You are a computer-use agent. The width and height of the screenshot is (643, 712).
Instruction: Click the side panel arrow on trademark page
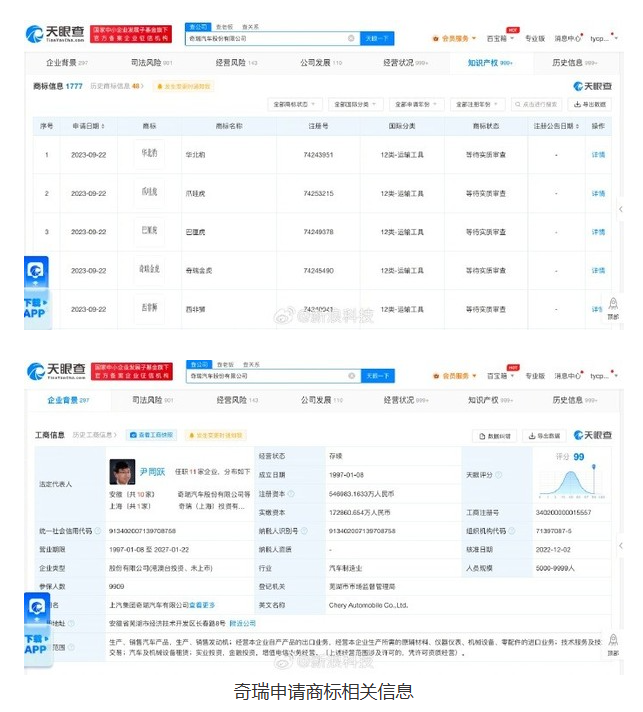621,209
